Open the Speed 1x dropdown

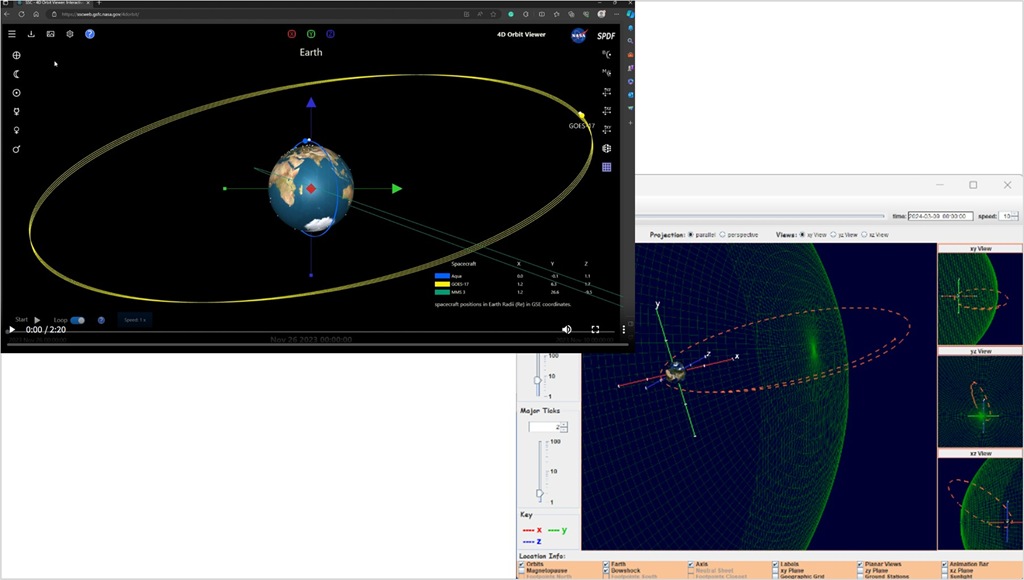pyautogui.click(x=135, y=320)
